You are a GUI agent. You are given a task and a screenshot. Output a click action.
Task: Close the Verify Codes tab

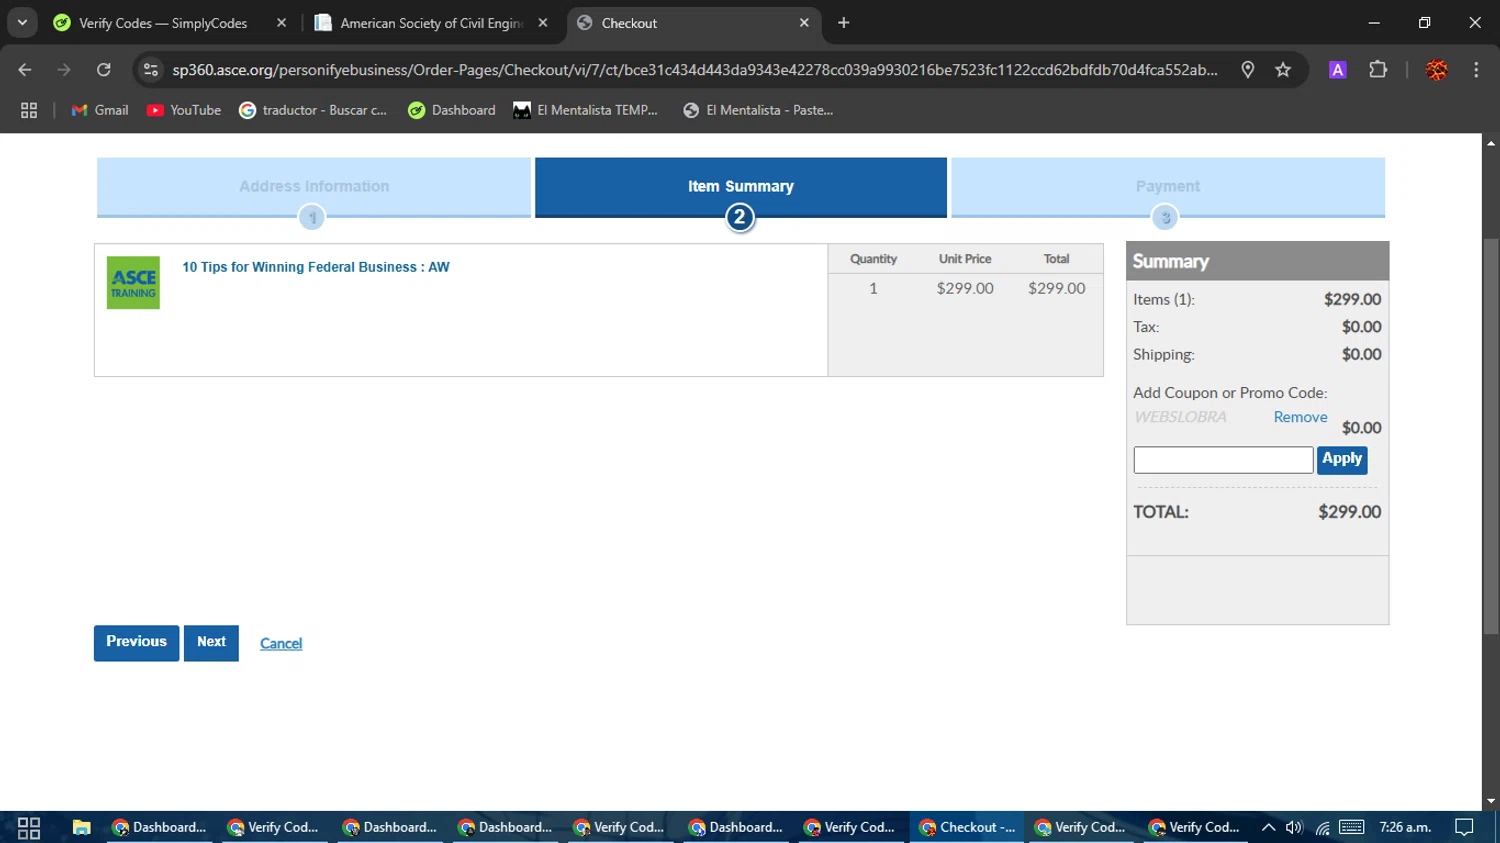281,23
